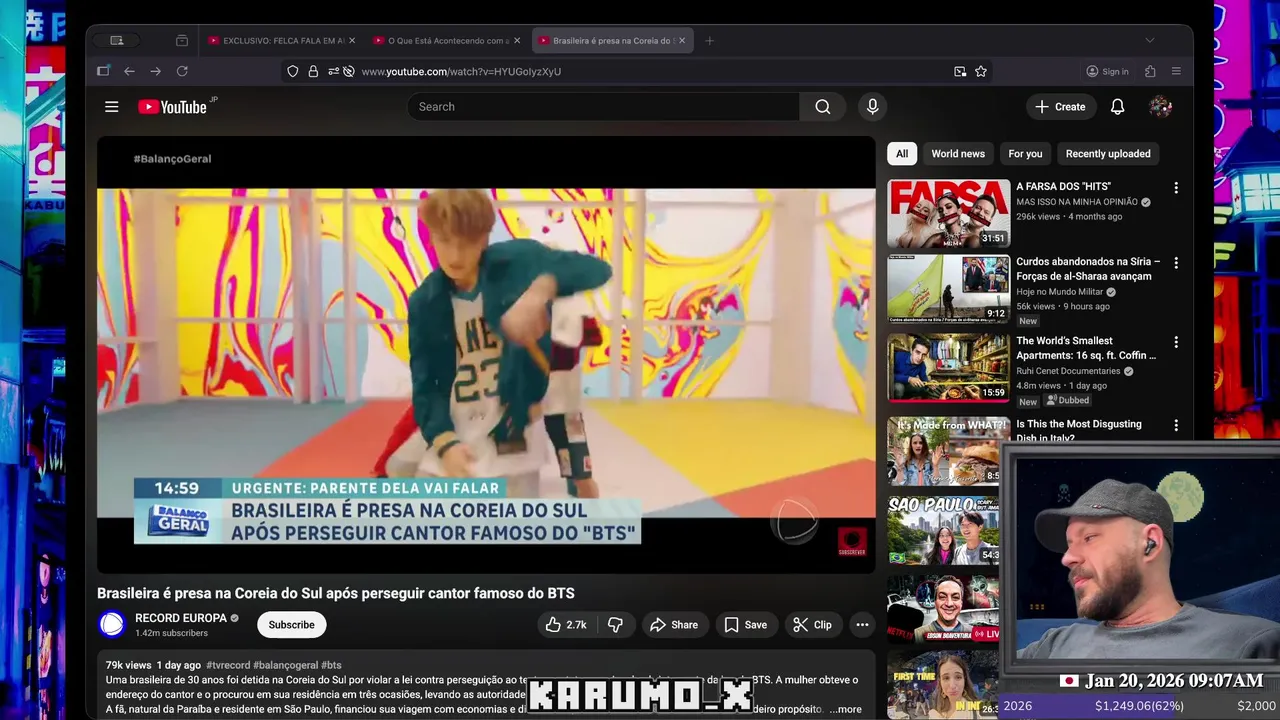Click the #tvrecord hashtag link

227,665
